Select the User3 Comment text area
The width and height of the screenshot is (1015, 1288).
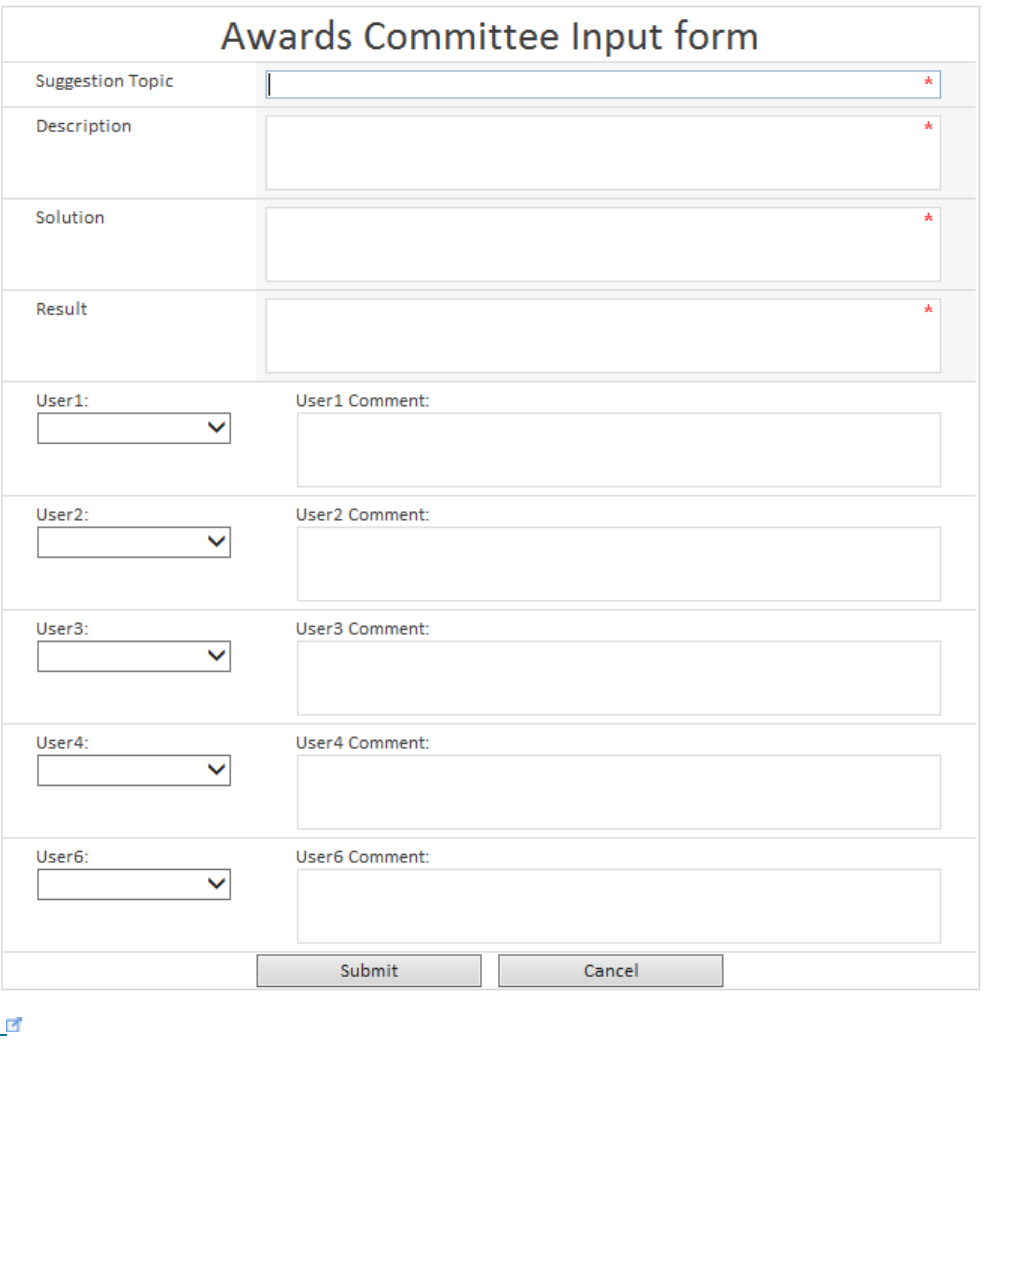point(619,678)
